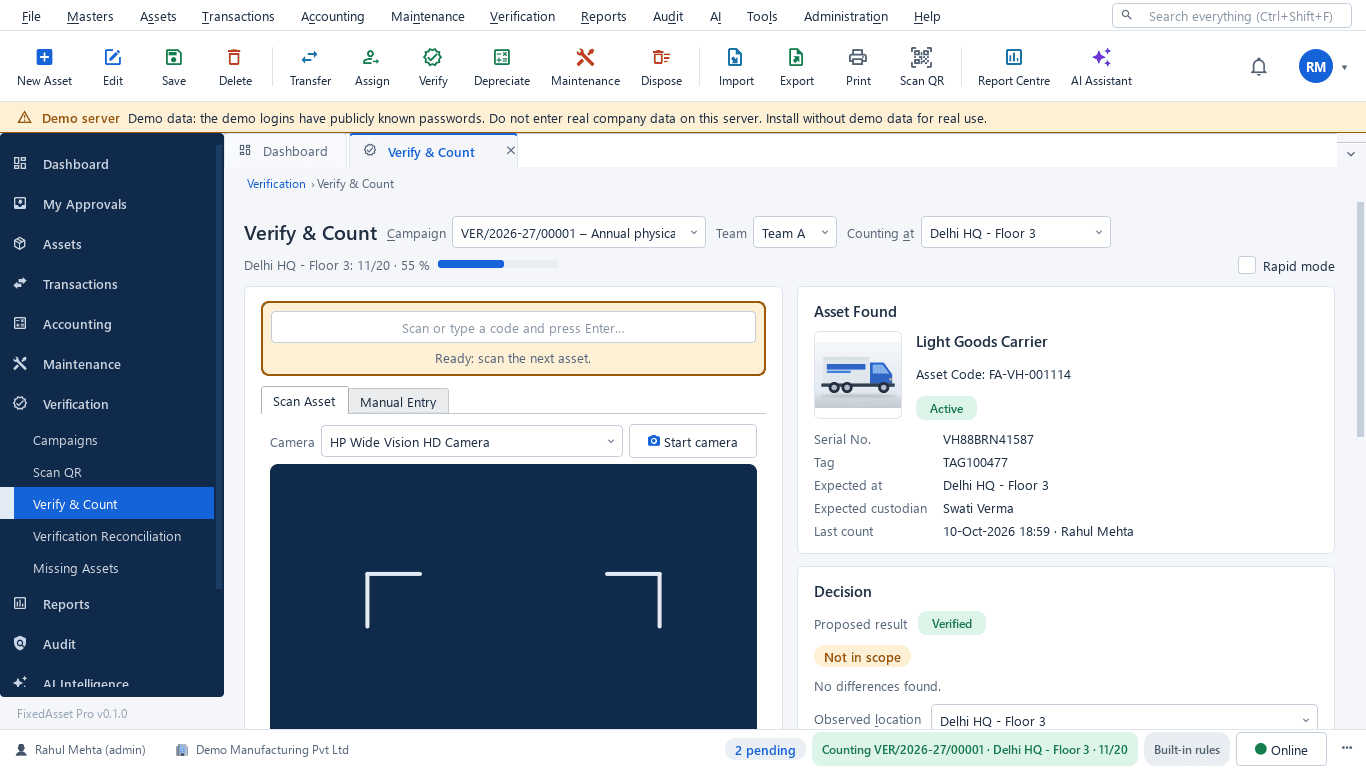Click the Save toolbar icon

point(174,57)
